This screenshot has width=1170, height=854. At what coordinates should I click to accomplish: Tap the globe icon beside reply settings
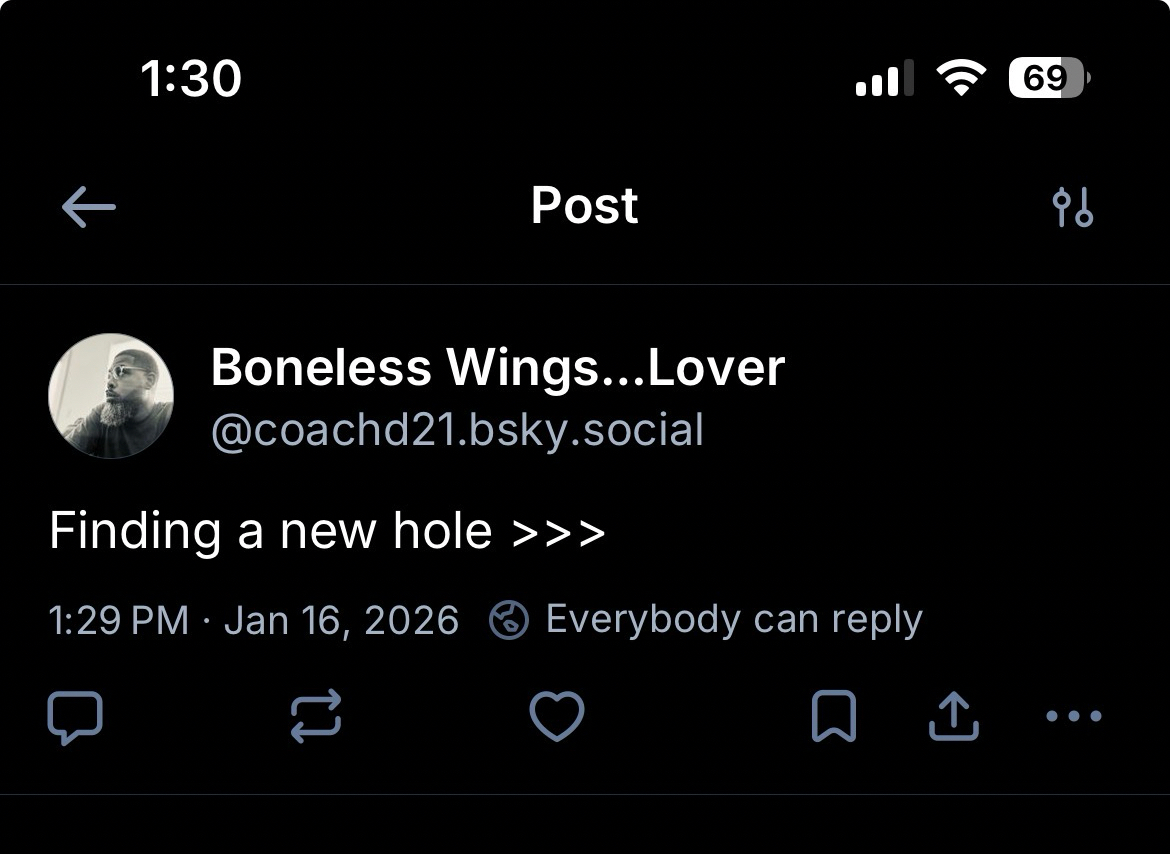tap(509, 621)
